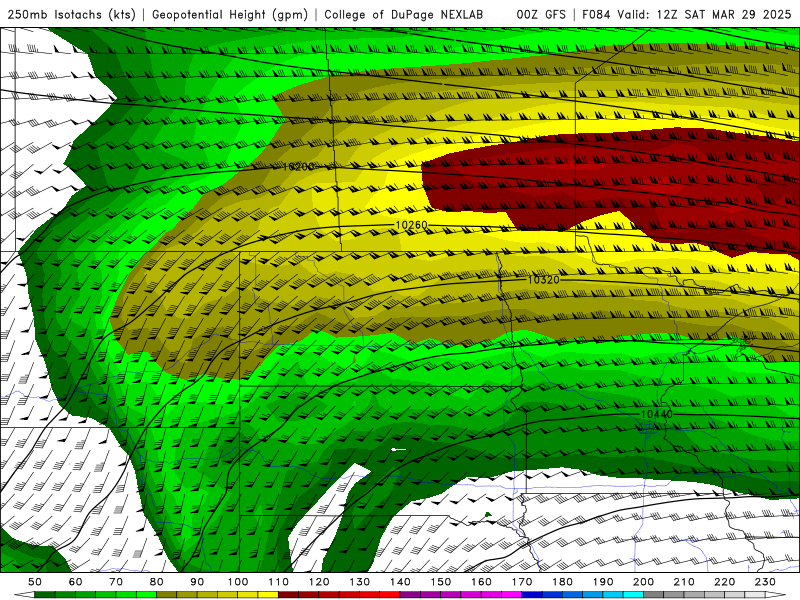Pick the cyan colorbar segment before 200

tap(633, 595)
